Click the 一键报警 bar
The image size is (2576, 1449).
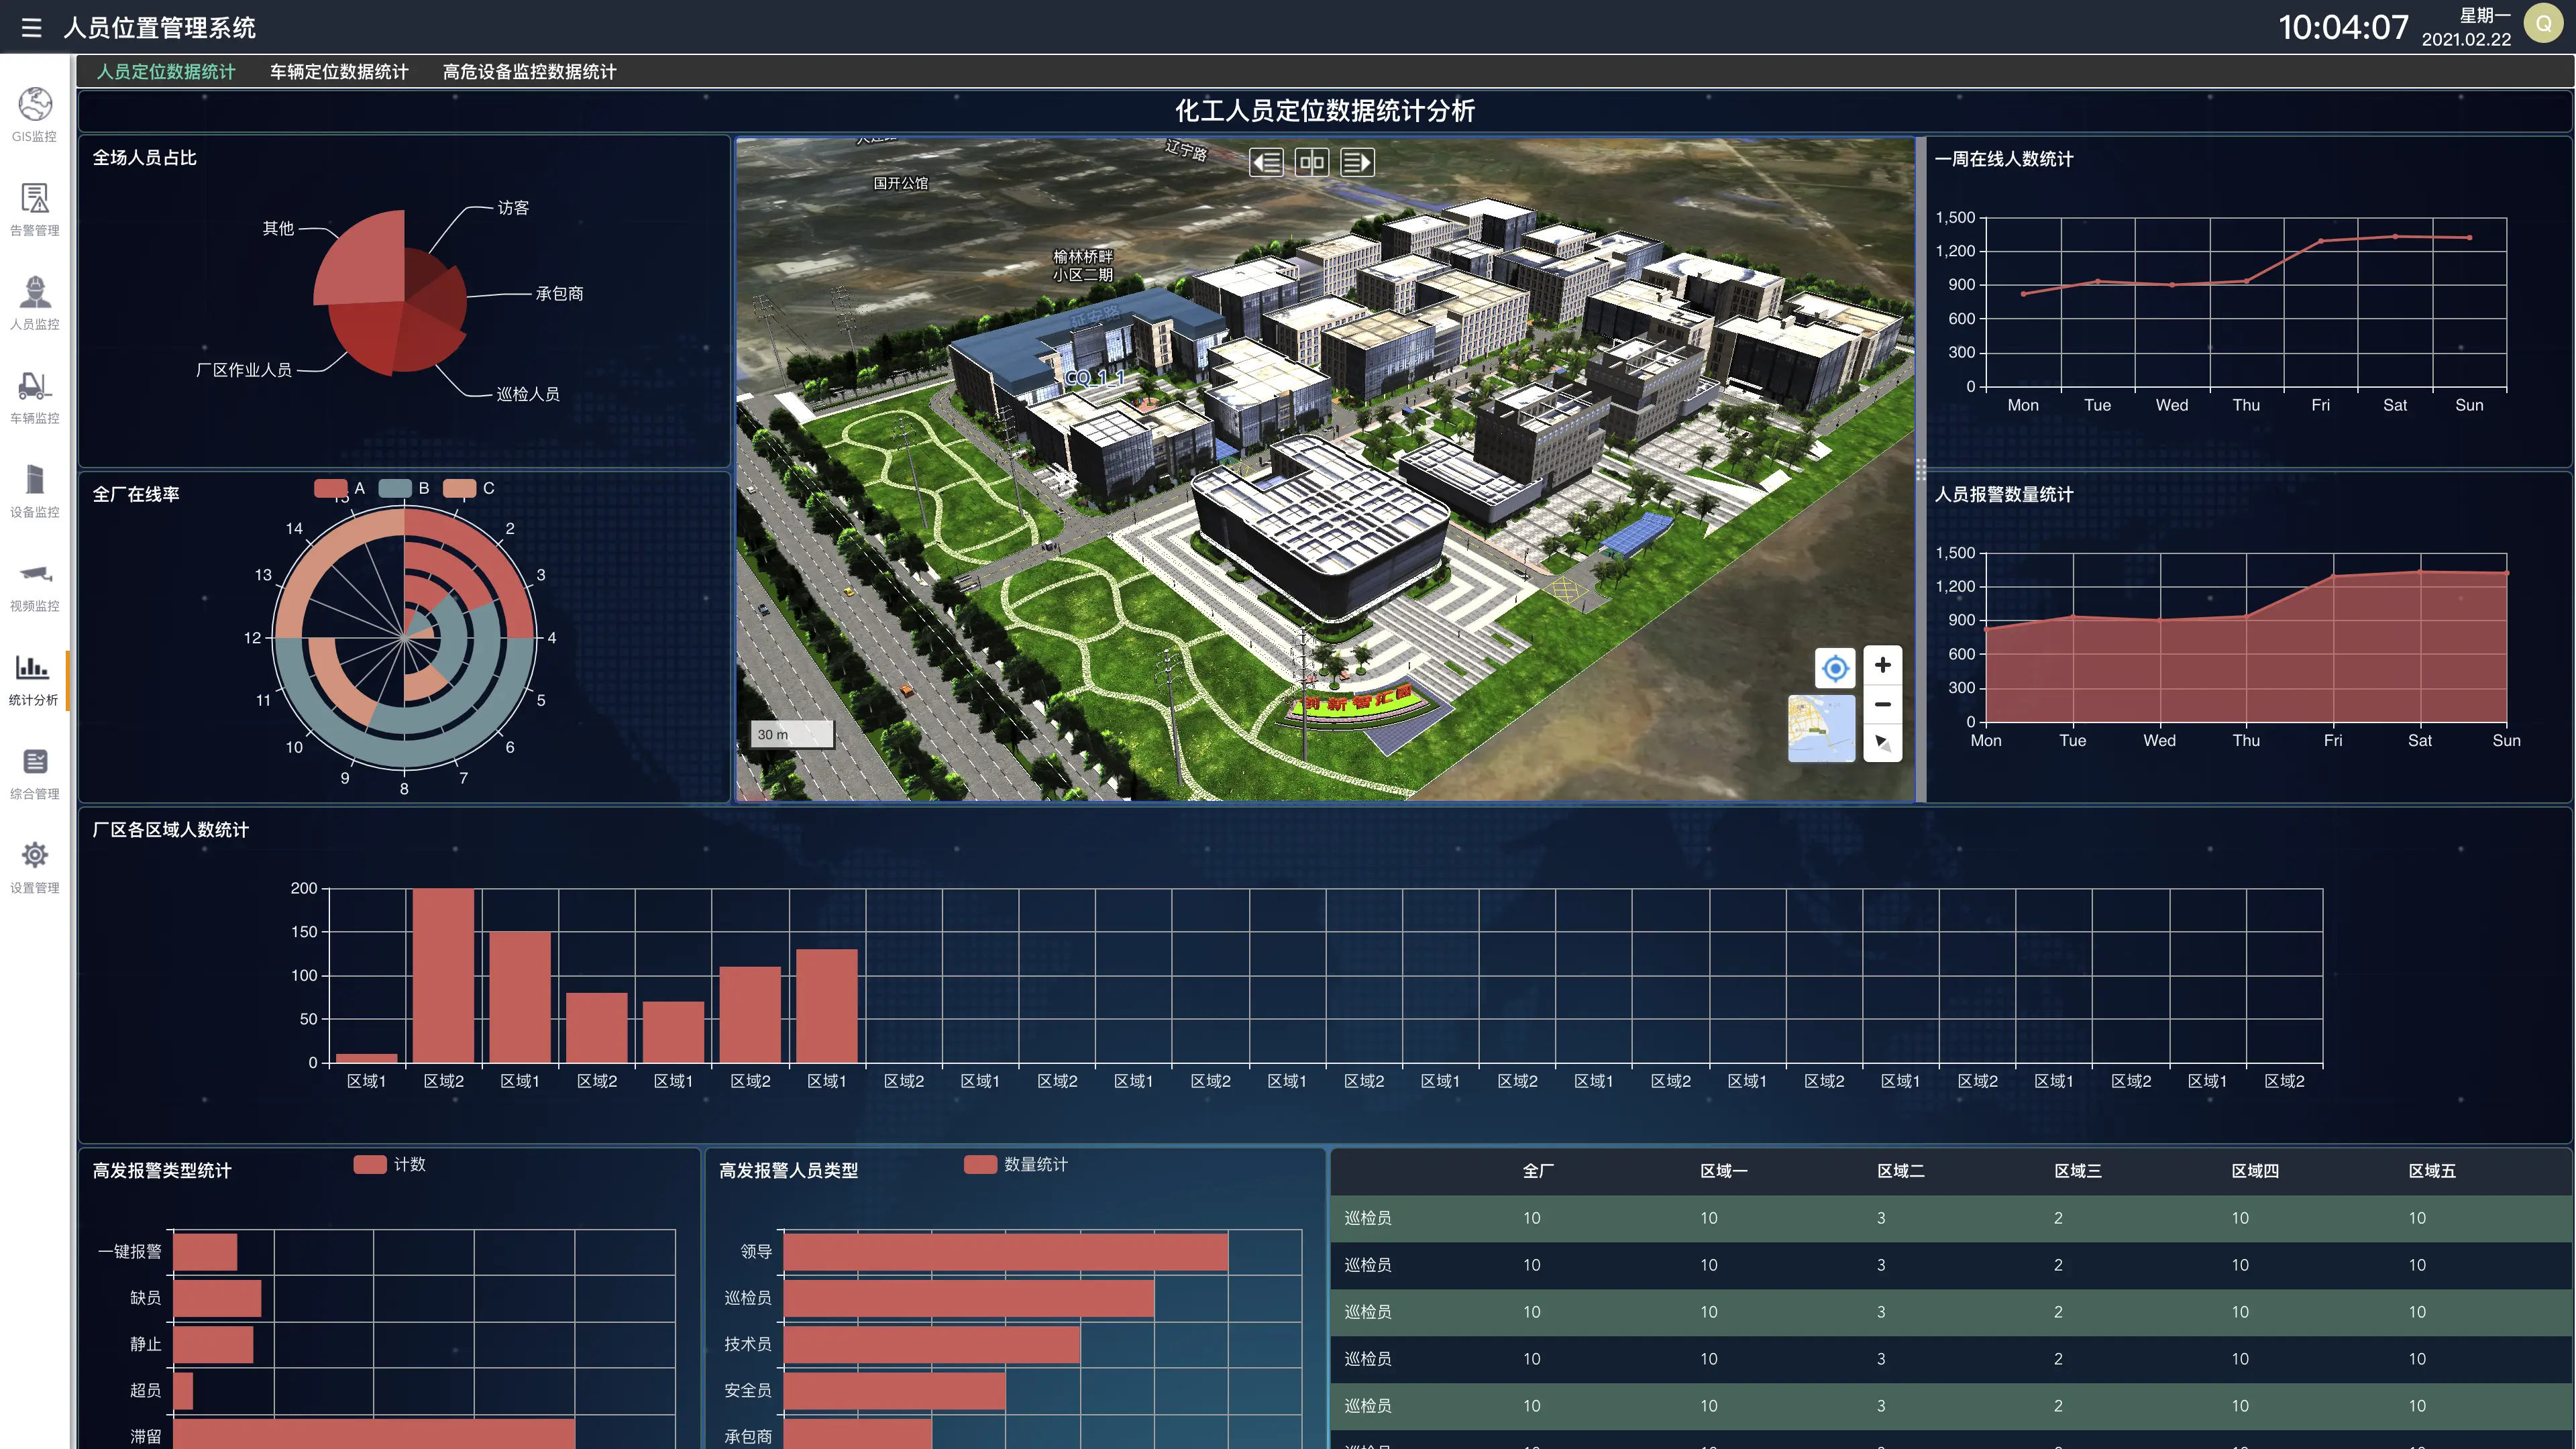point(205,1252)
